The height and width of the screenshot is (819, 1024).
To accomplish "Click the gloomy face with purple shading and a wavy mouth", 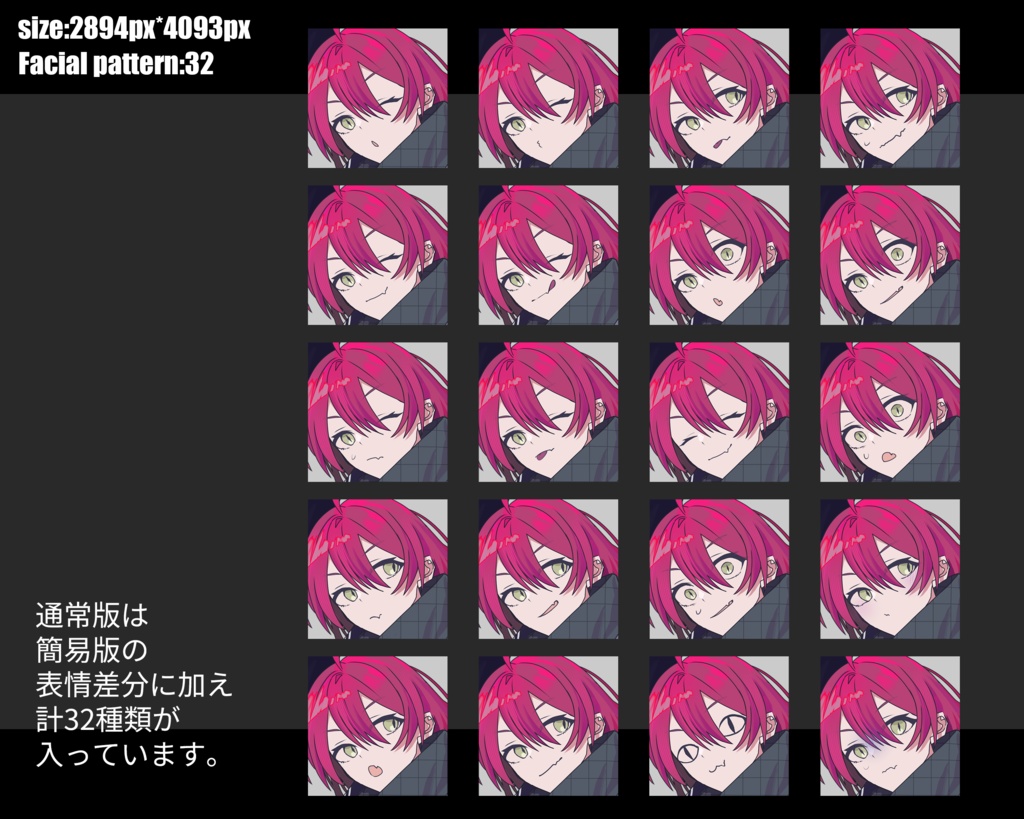I will (x=889, y=726).
